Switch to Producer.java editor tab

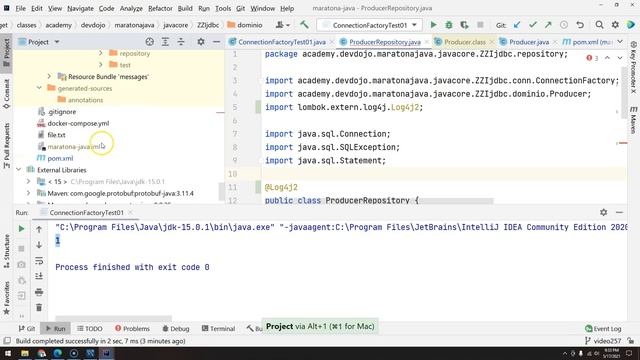click(529, 42)
